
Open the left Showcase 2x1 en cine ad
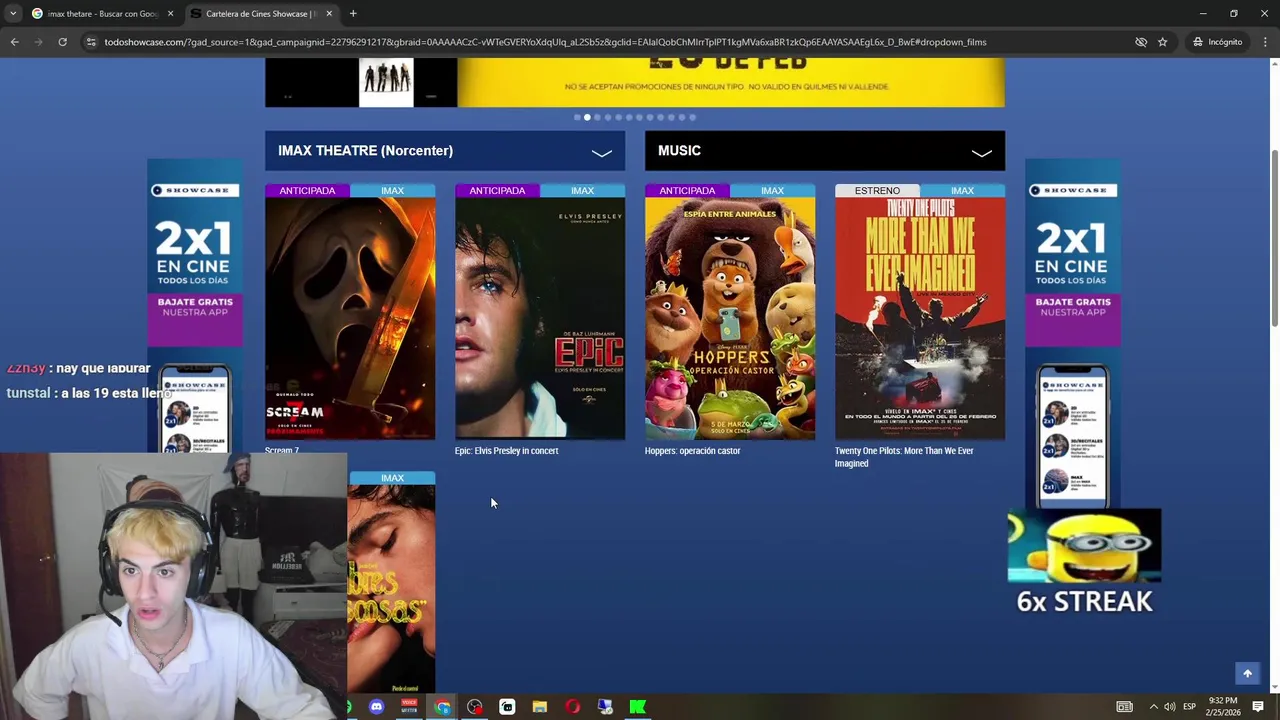pos(195,305)
